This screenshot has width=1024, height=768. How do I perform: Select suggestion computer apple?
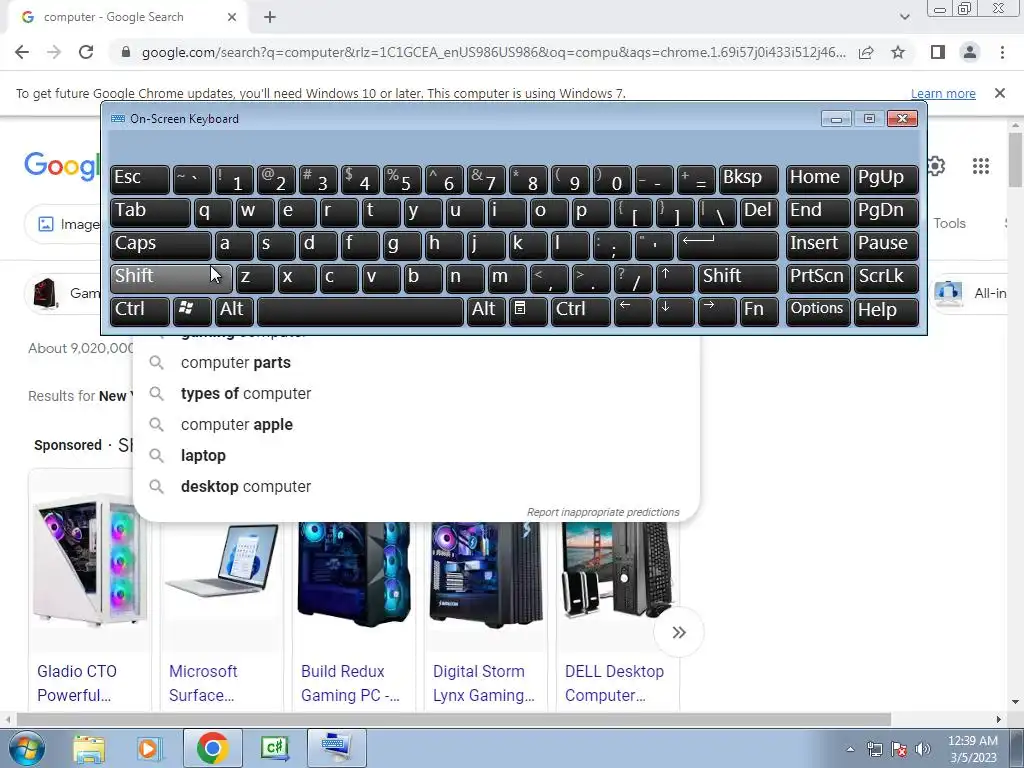(x=416, y=424)
